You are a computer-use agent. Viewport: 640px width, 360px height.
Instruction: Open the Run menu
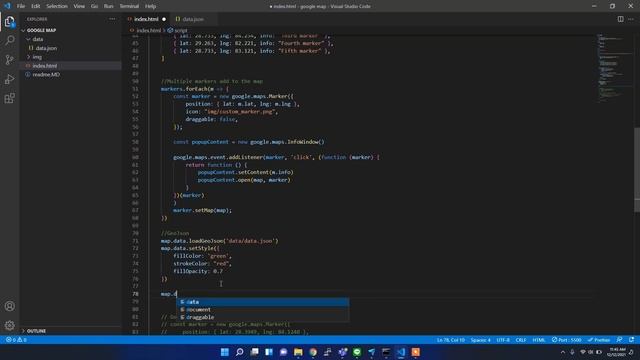[x=109, y=6]
